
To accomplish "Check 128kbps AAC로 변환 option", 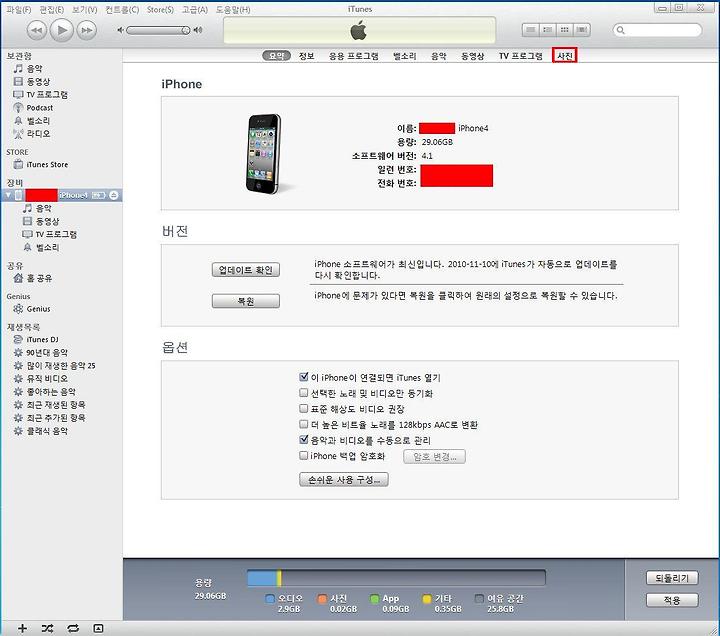I will tap(304, 424).
